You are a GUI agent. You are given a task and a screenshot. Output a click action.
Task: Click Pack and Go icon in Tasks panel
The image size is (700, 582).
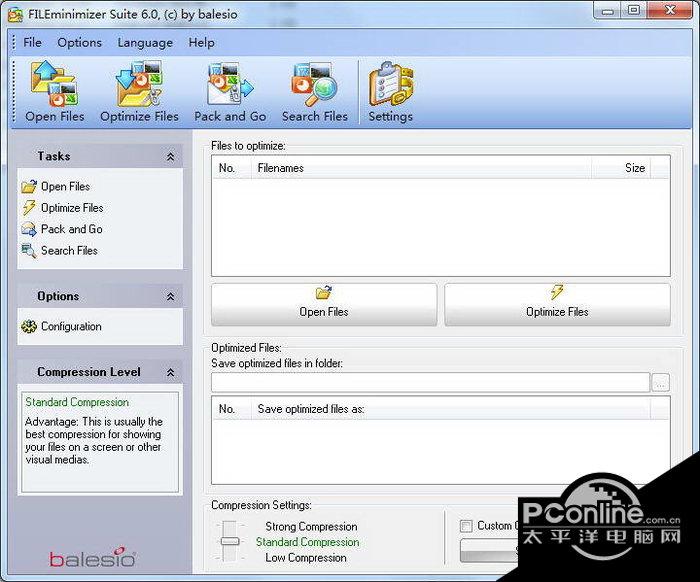click(x=29, y=229)
